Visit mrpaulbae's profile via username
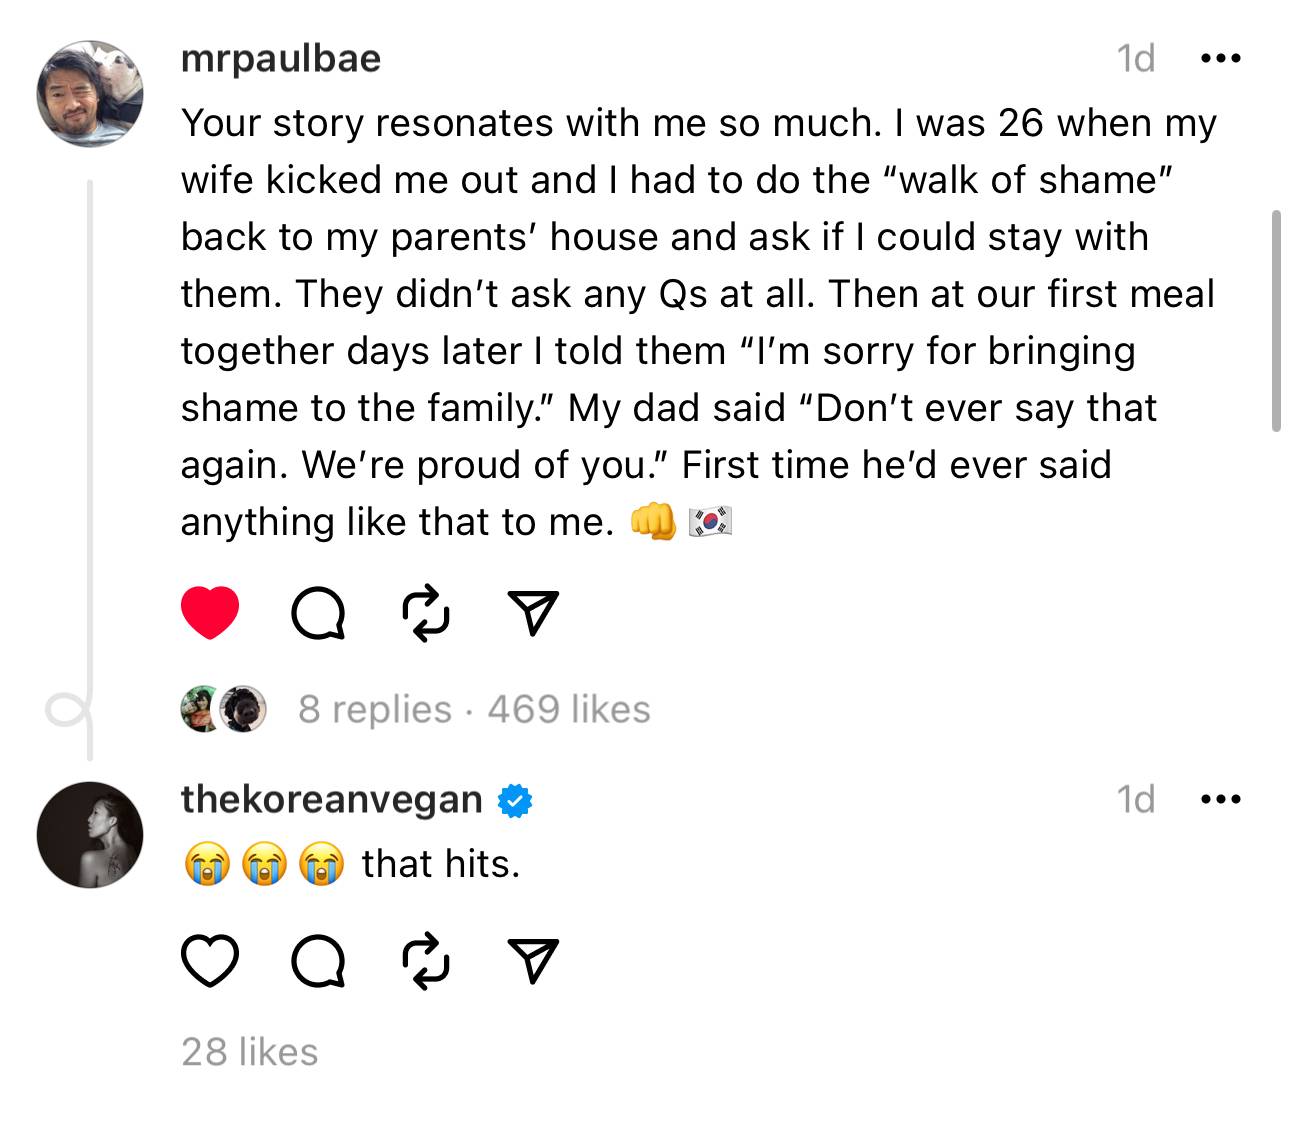Image resolution: width=1290 pixels, height=1121 pixels. click(x=281, y=59)
